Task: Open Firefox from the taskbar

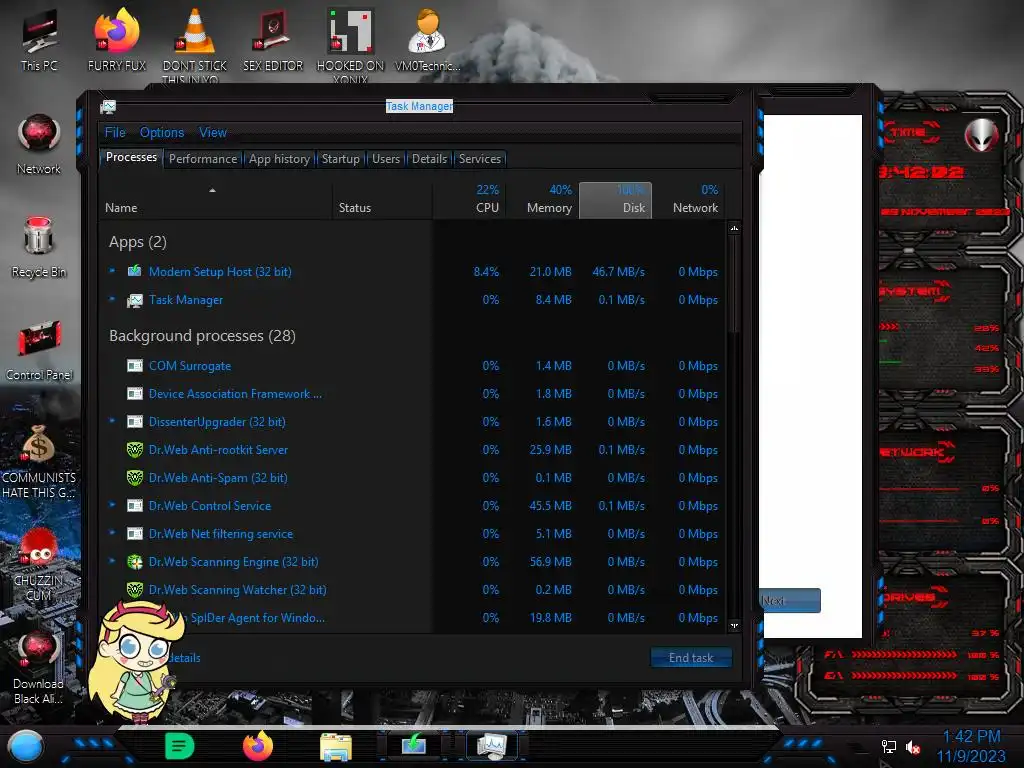Action: [x=258, y=746]
